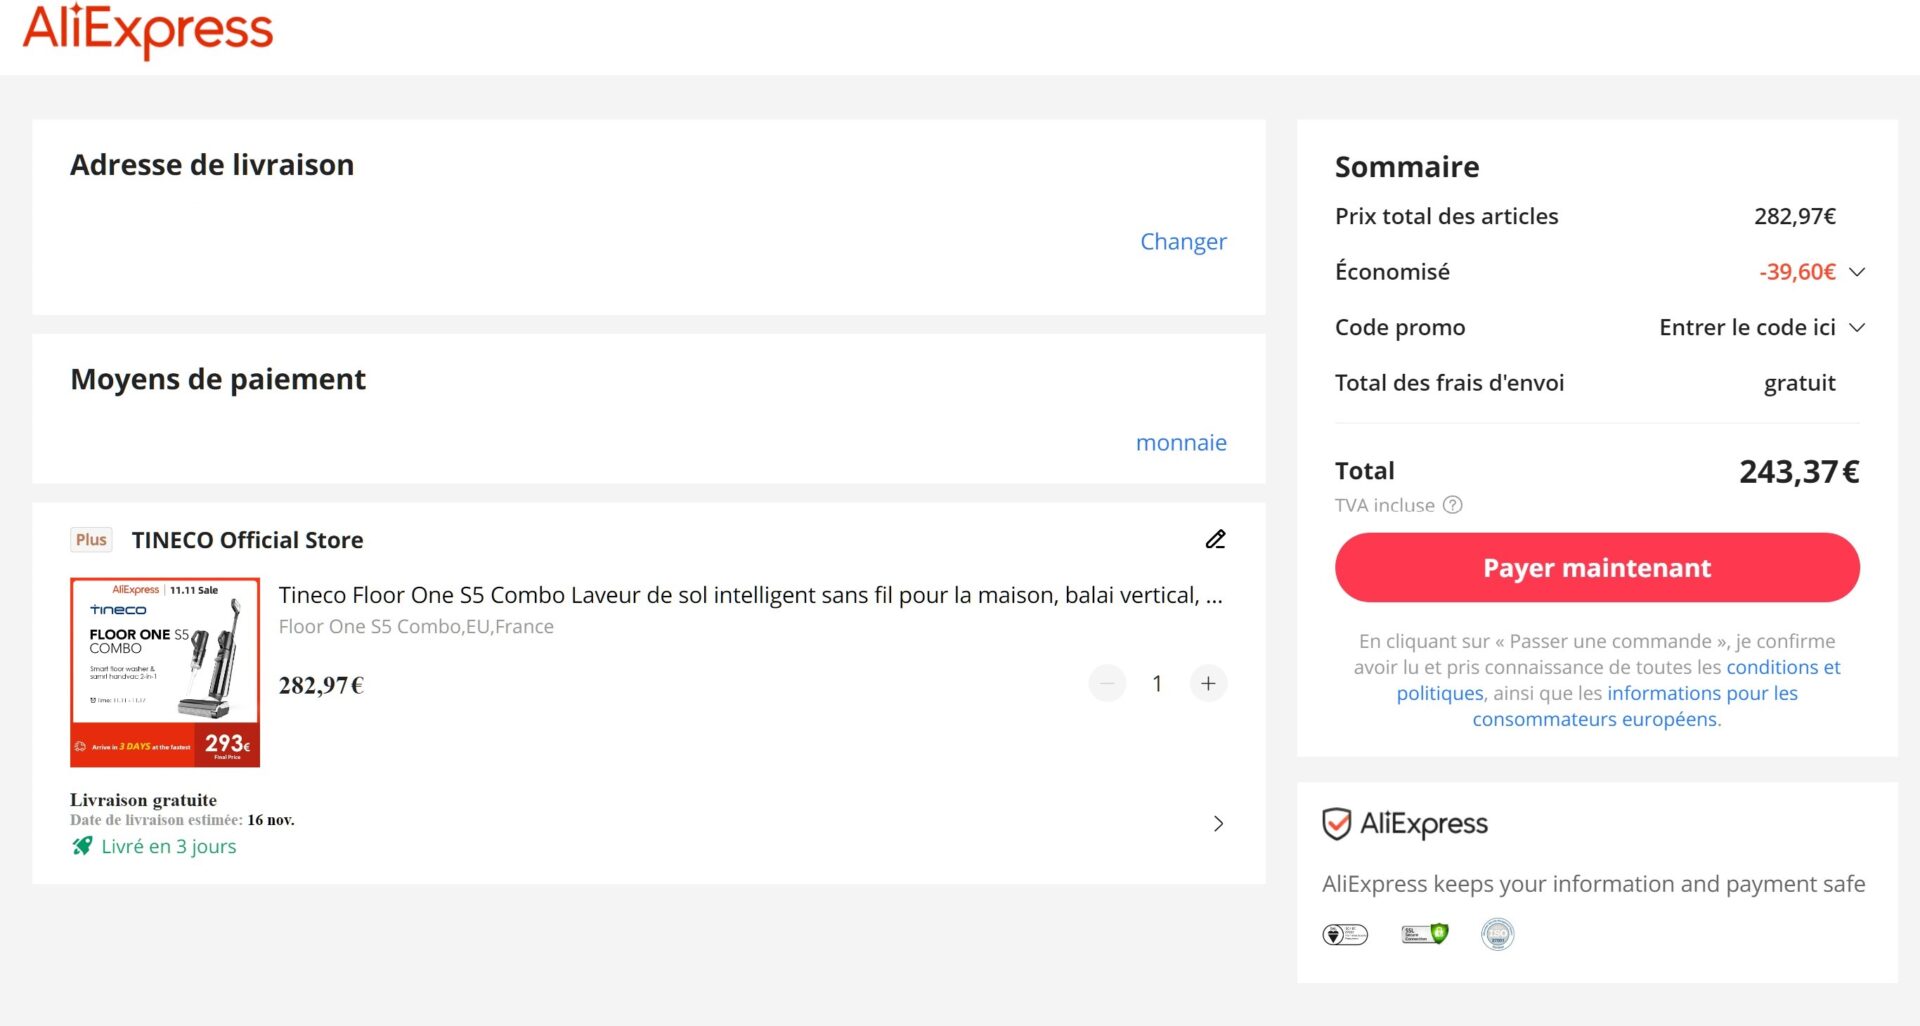Viewport: 1920px width, 1026px height.
Task: Click the Livré en 3 jours text
Action: pos(169,846)
